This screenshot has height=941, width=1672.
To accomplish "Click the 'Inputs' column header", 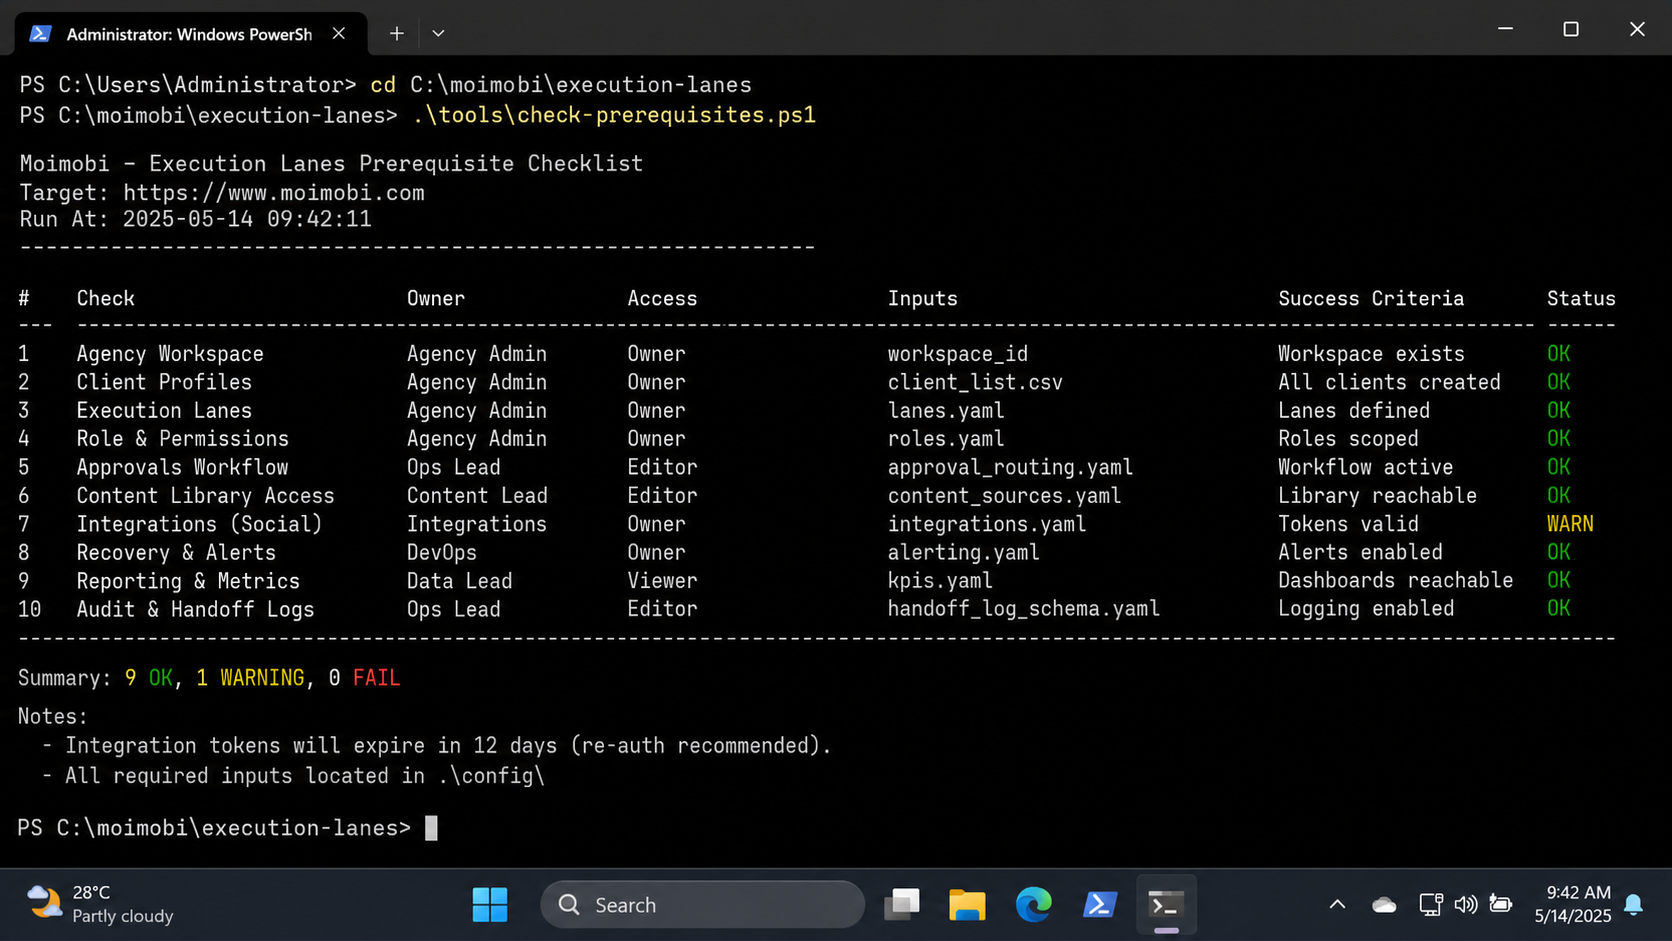I will click(x=922, y=298).
